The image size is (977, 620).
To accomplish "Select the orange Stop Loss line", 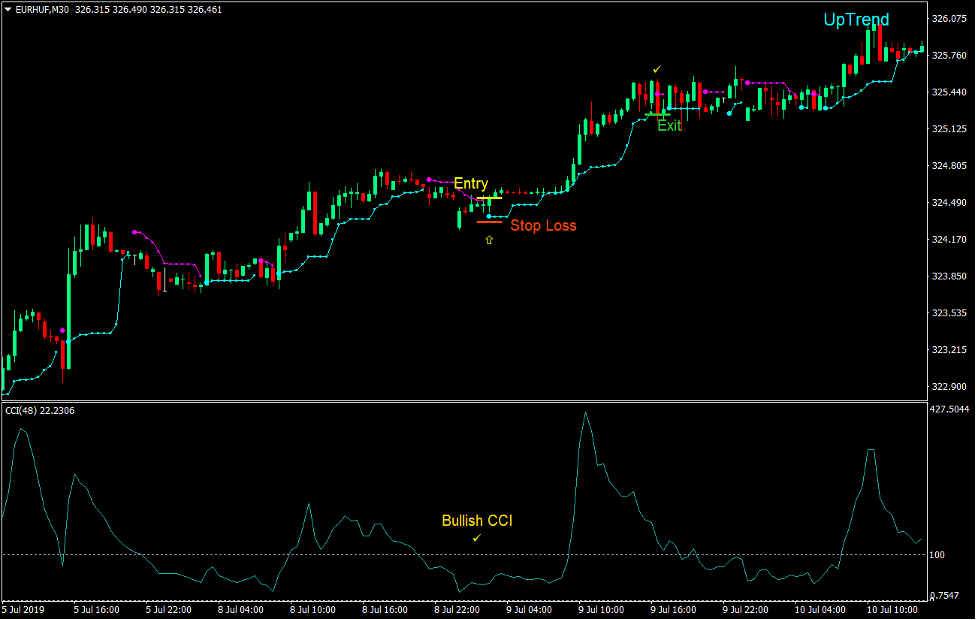I will [x=489, y=222].
